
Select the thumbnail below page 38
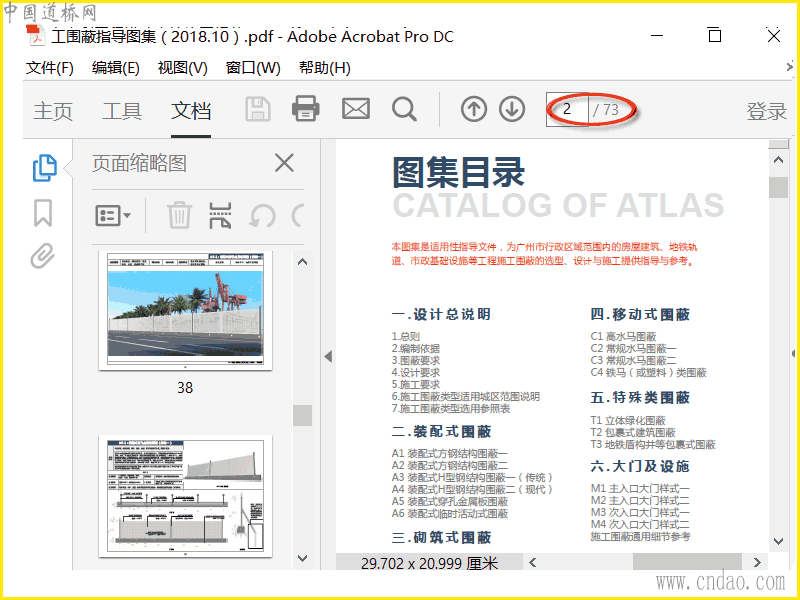185,496
